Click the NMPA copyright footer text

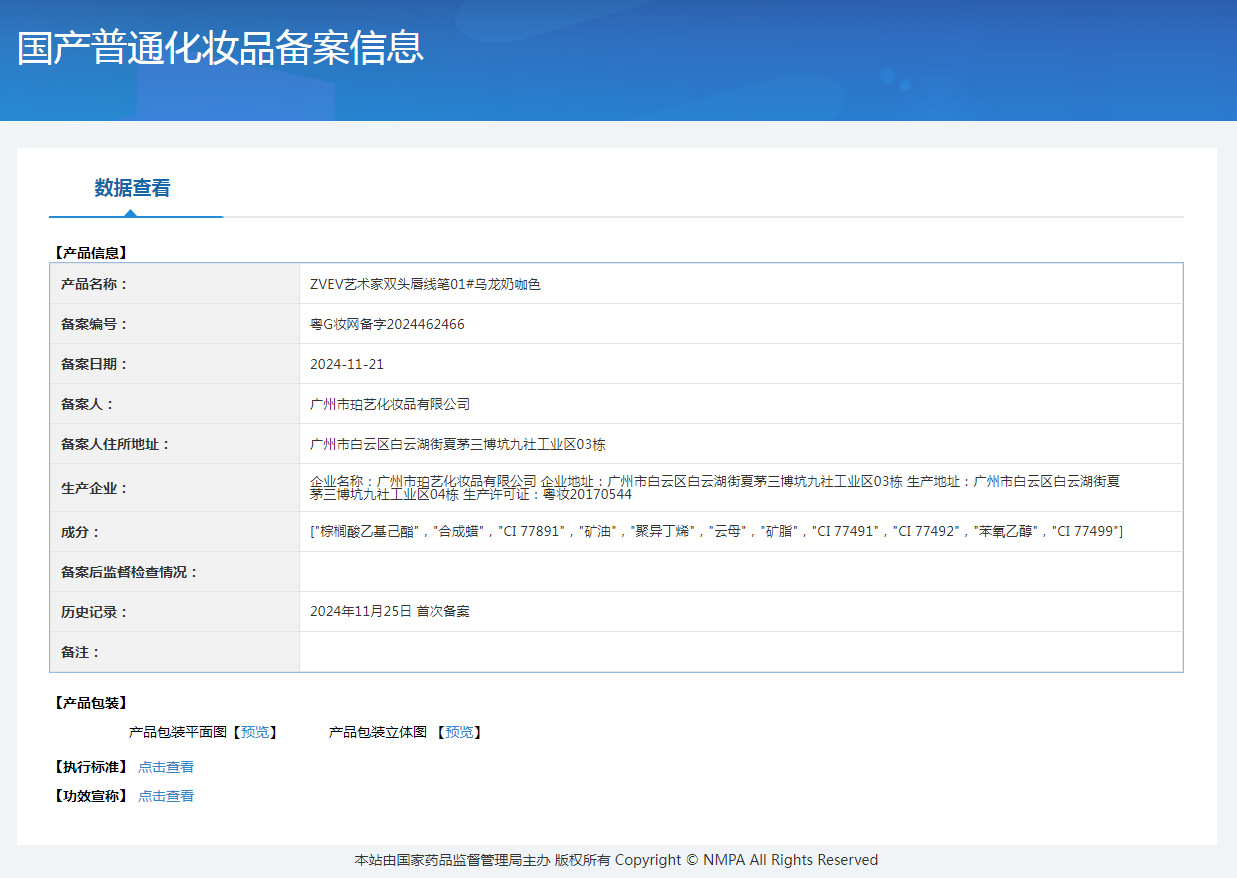click(616, 860)
